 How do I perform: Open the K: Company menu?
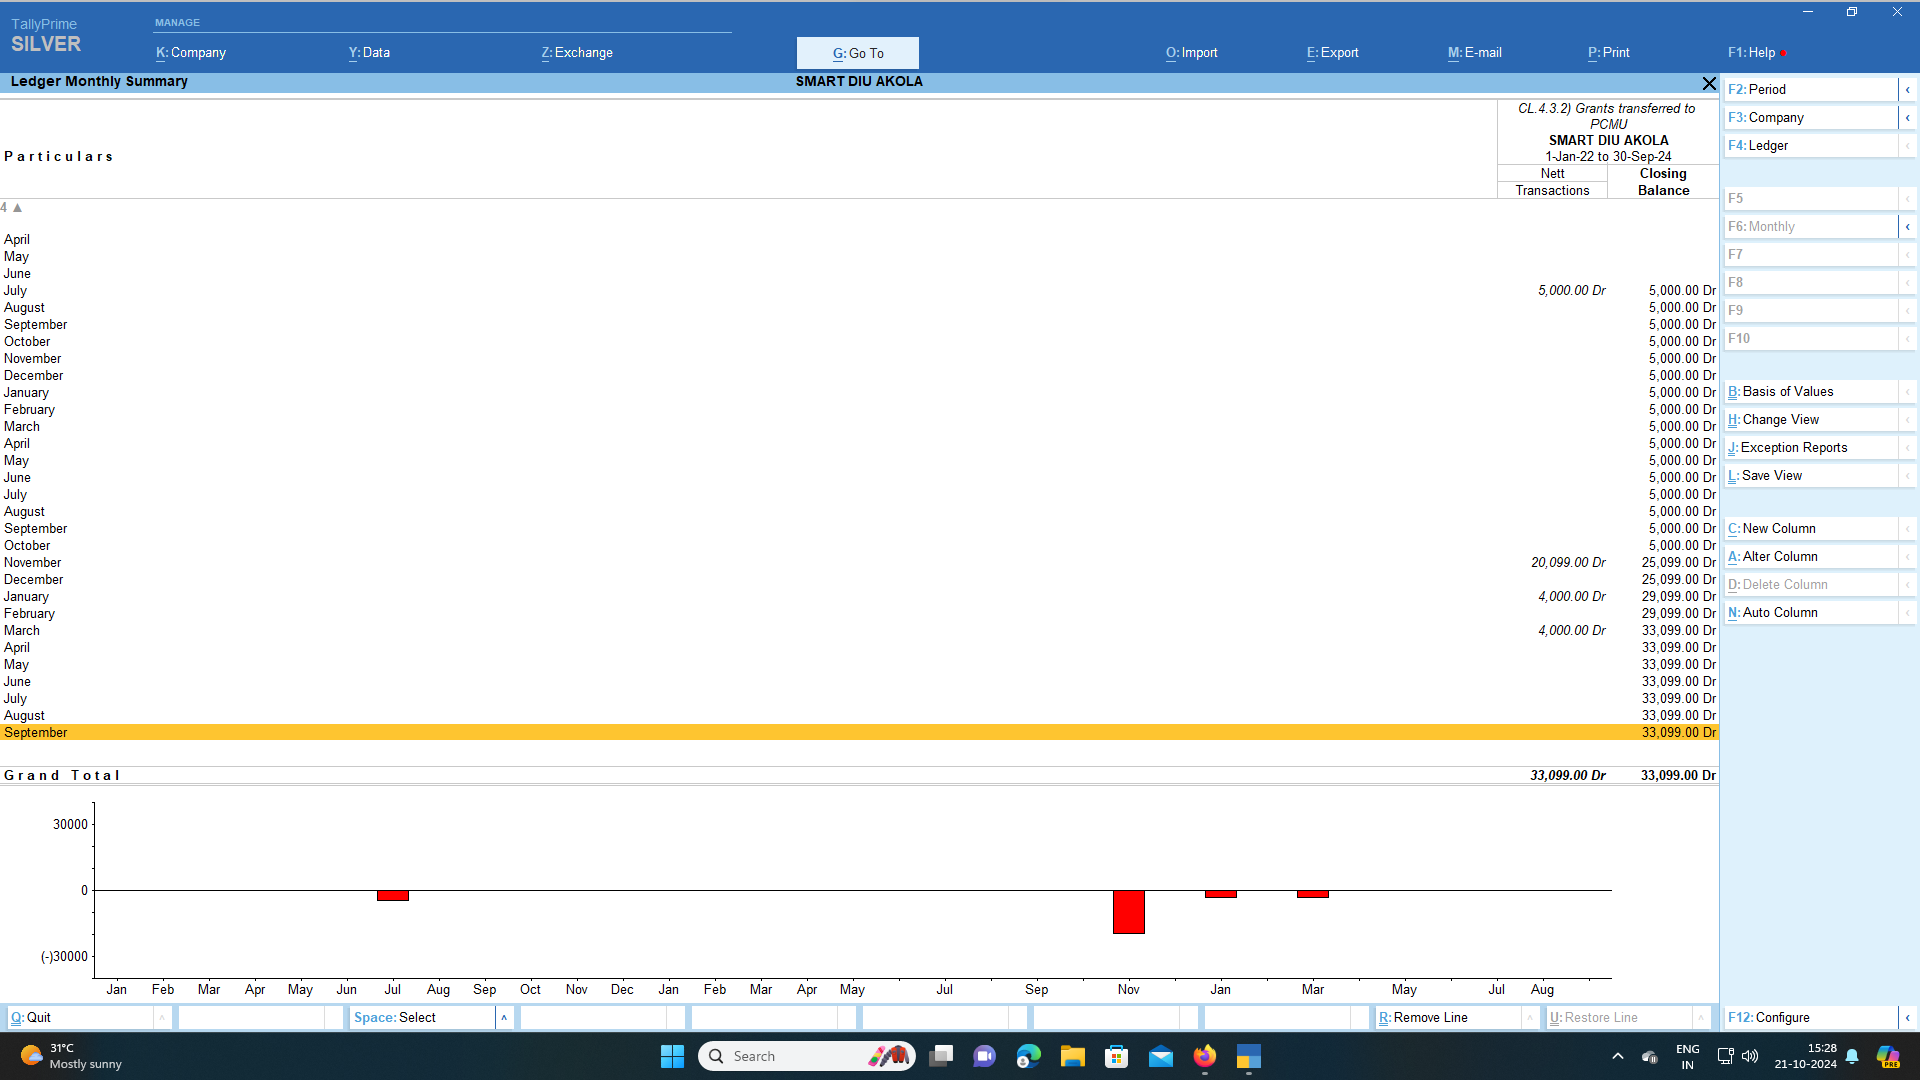coord(190,53)
